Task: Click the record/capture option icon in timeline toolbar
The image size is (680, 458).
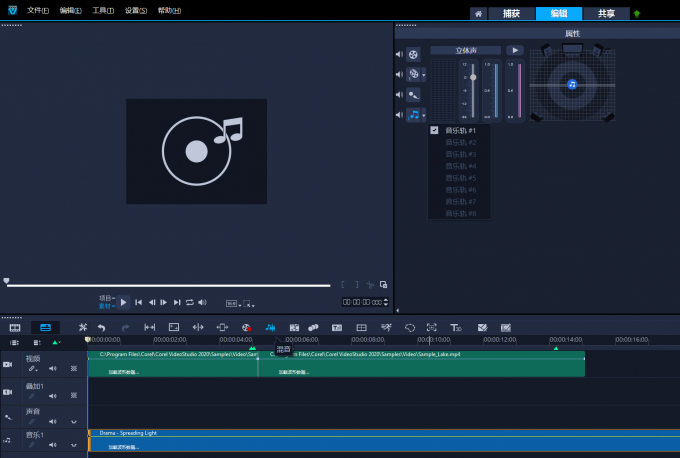Action: pos(246,327)
